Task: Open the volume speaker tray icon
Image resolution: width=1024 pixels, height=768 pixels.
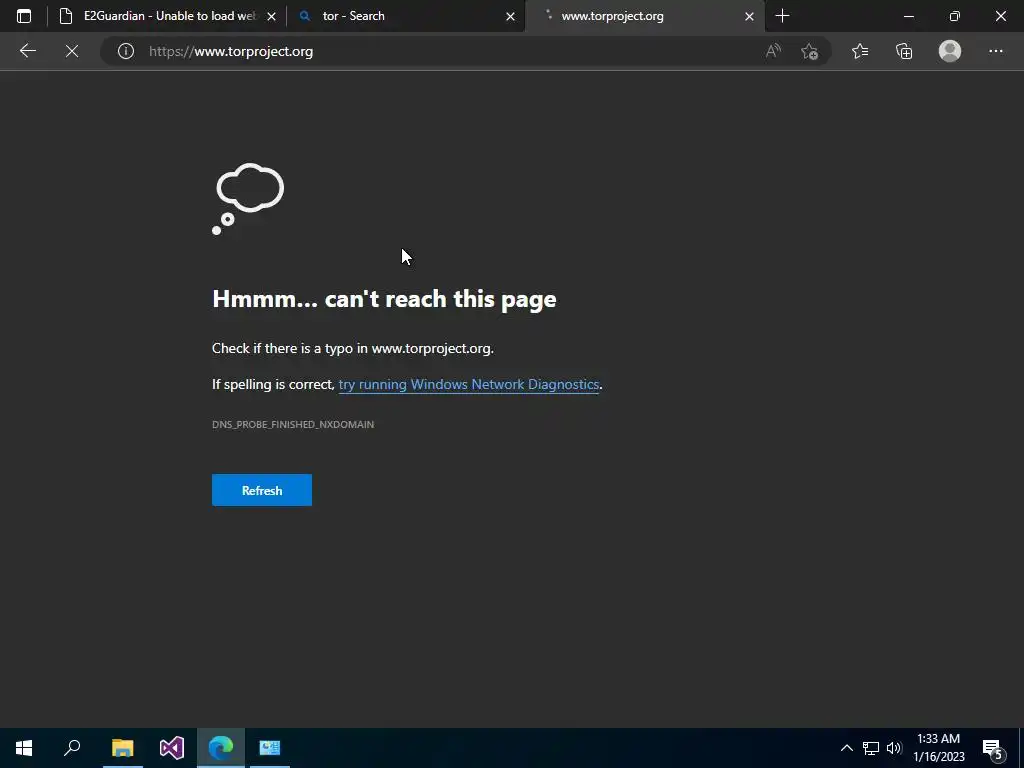Action: click(x=894, y=748)
